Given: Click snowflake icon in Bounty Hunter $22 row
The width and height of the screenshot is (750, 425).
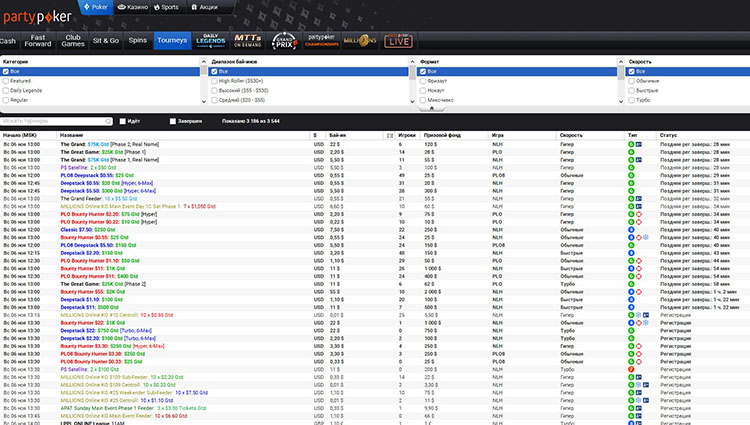Looking at the screenshot, I should coord(646,323).
